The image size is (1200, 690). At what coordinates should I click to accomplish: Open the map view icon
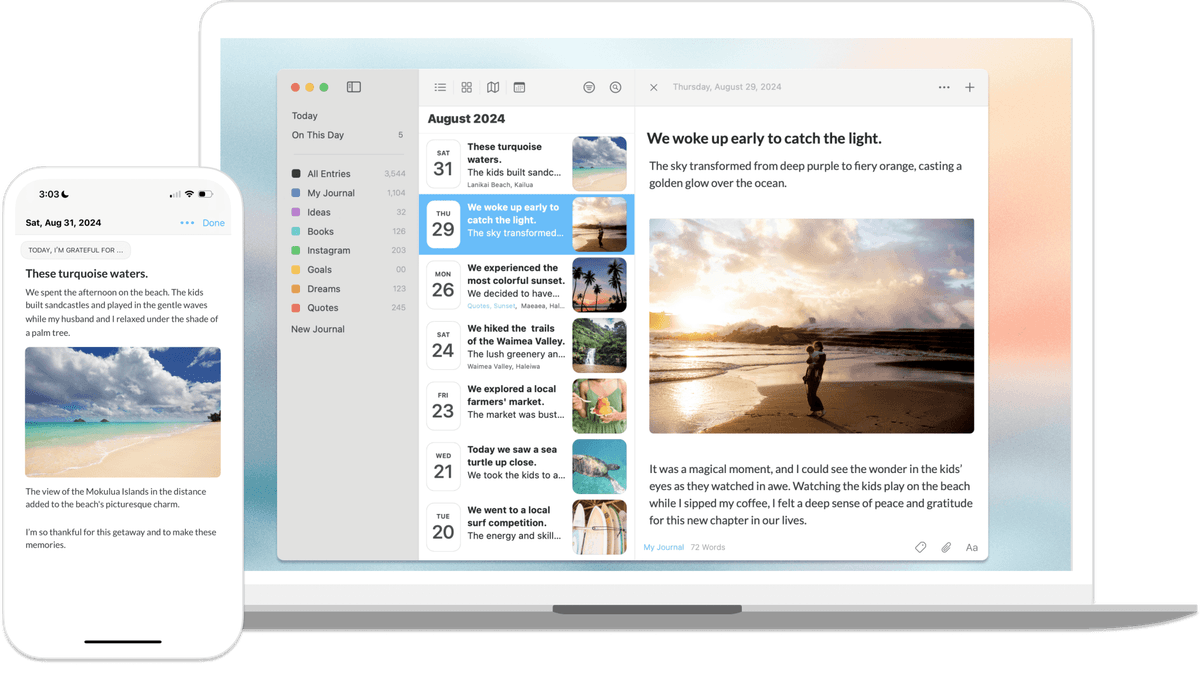pyautogui.click(x=493, y=88)
